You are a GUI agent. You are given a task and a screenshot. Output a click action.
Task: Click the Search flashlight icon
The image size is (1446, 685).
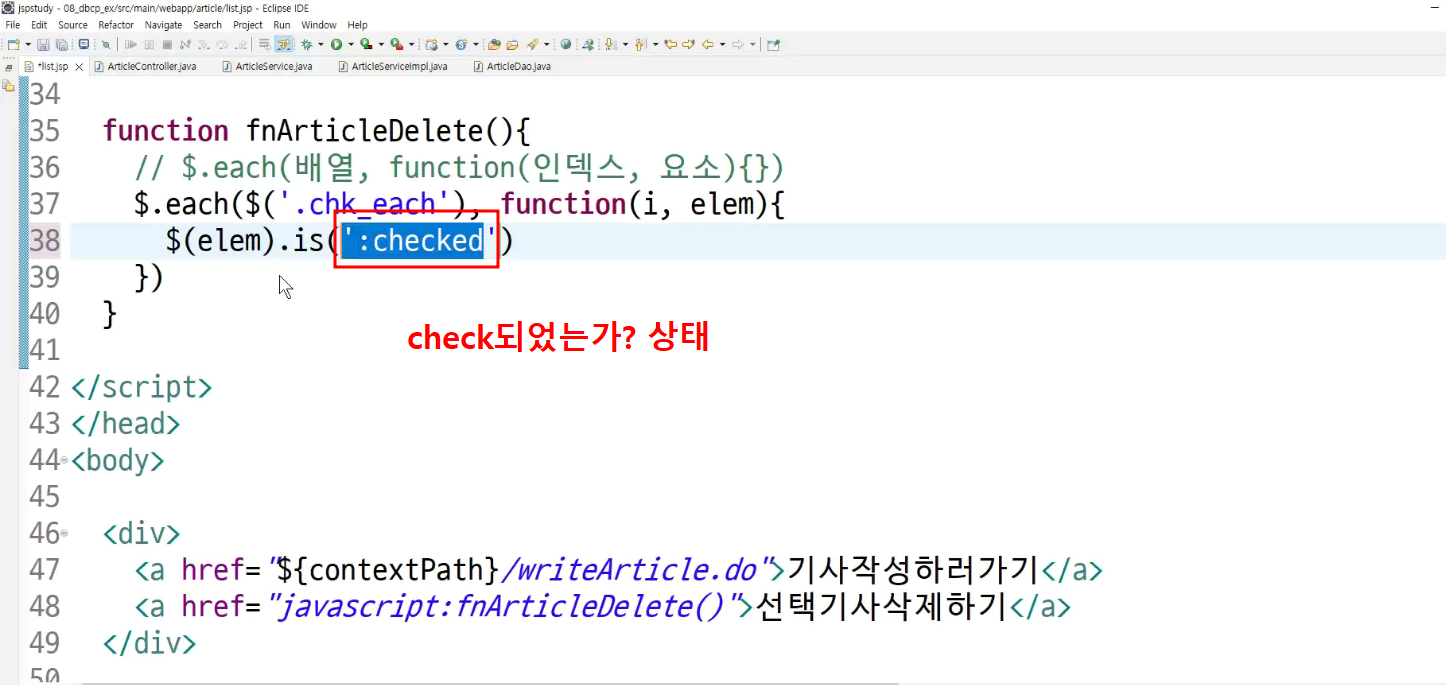coord(532,44)
